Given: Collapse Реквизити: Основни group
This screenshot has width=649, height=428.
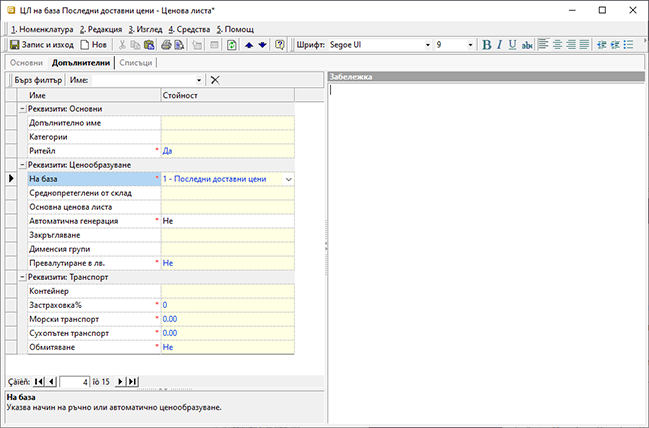Looking at the screenshot, I should [x=22, y=109].
